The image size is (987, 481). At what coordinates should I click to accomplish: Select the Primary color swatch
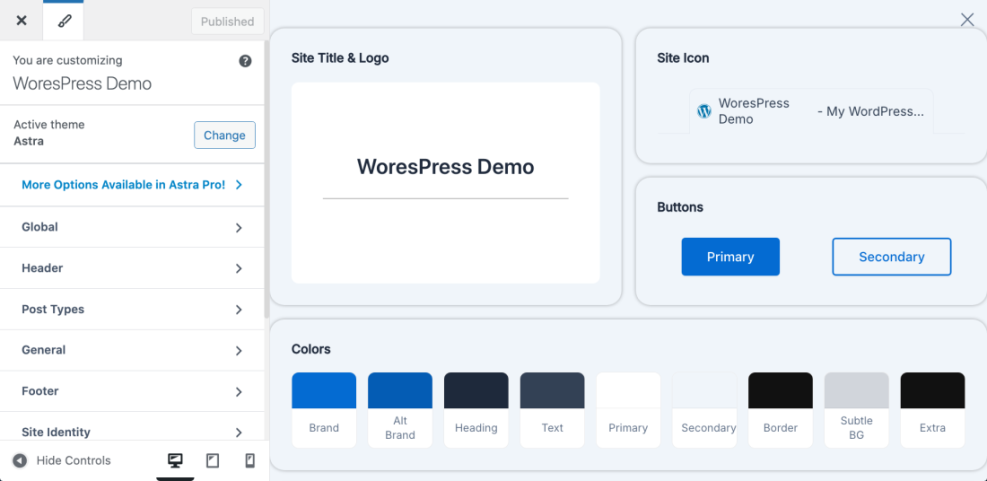coord(628,410)
